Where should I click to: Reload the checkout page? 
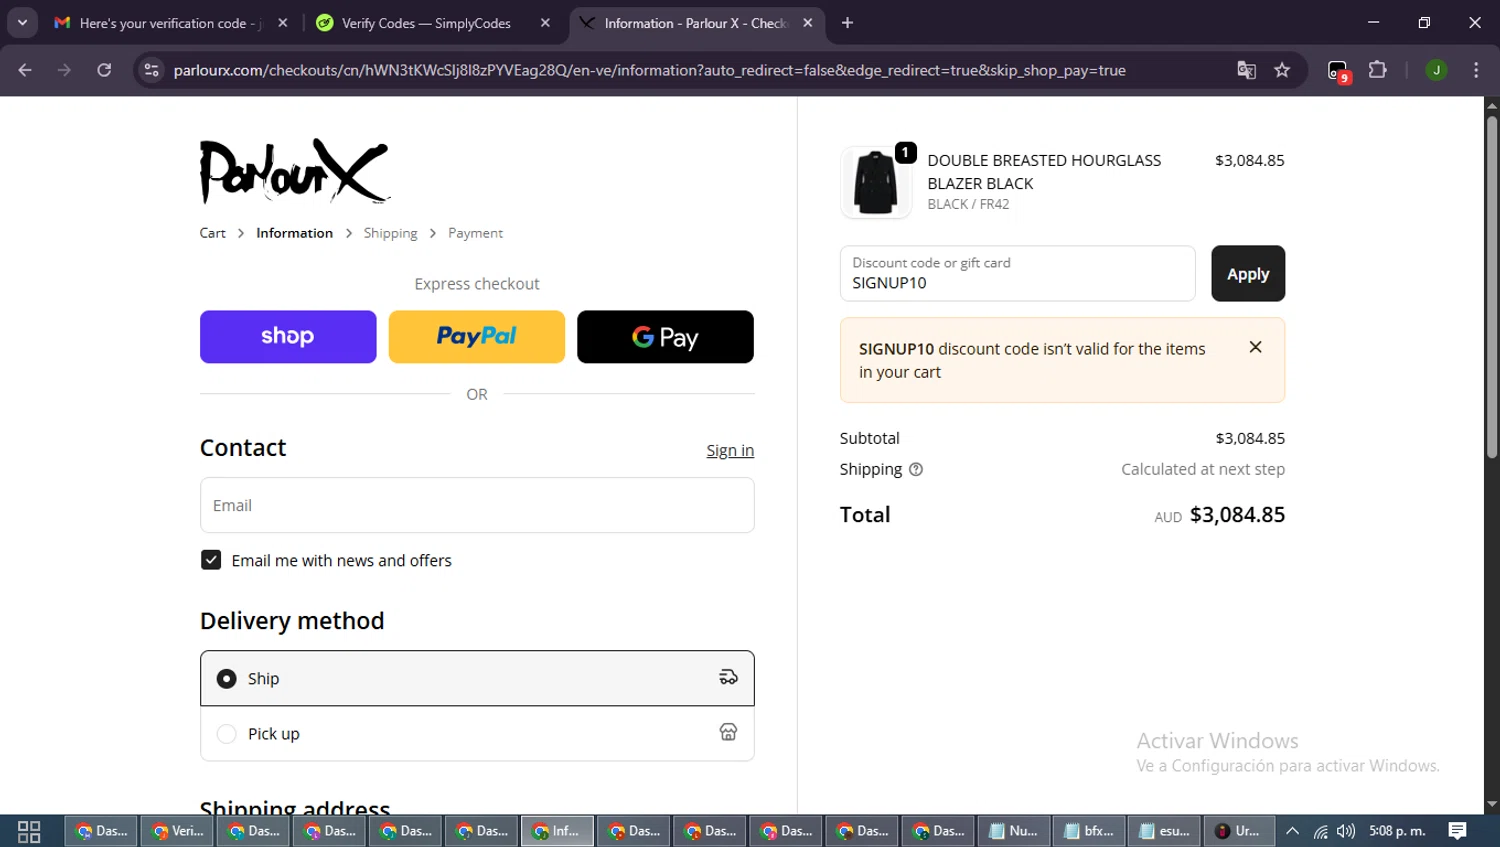(104, 70)
